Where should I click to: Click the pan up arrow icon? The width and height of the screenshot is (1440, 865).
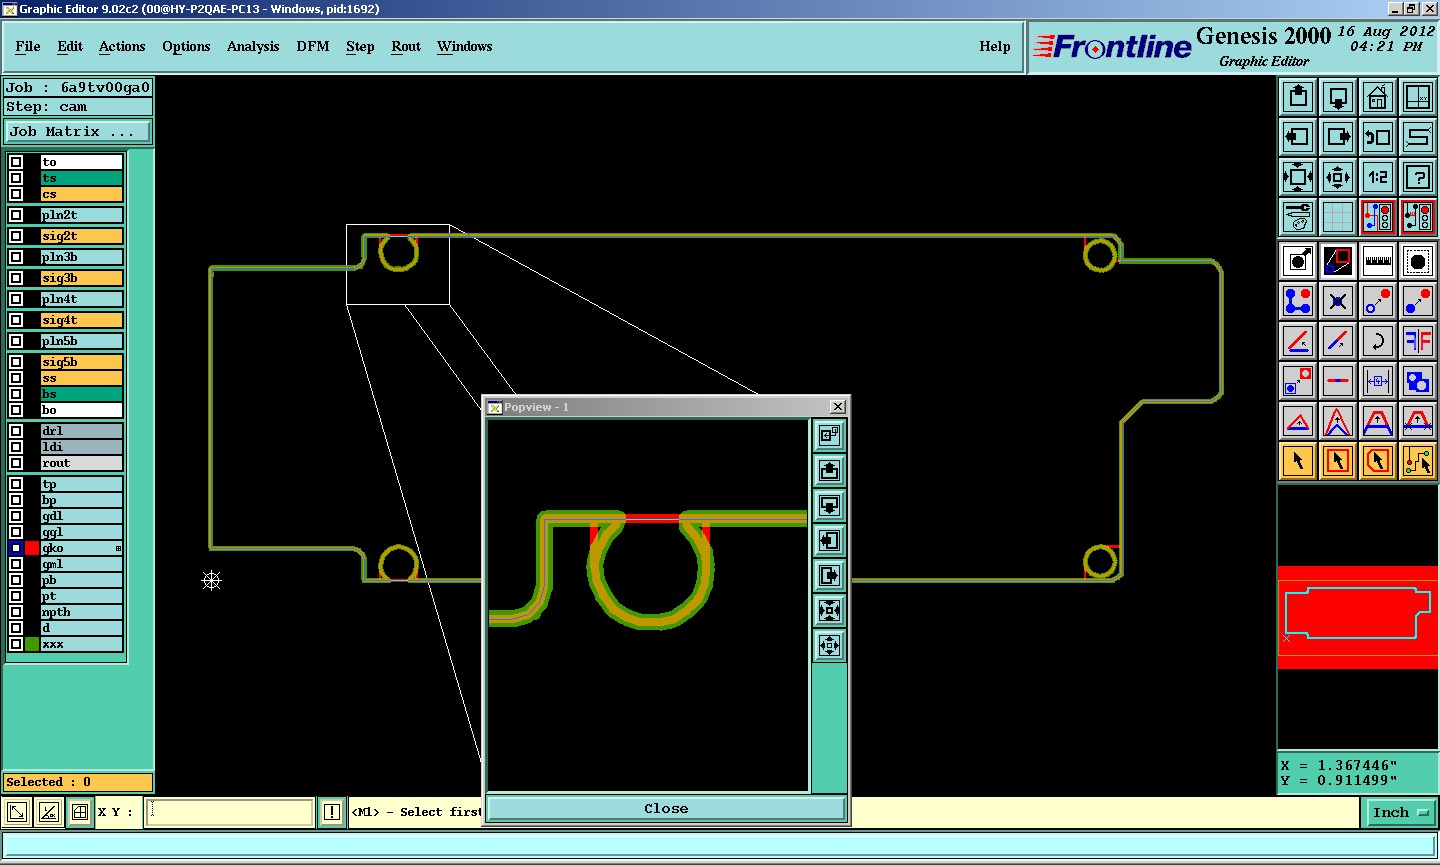pos(1298,97)
